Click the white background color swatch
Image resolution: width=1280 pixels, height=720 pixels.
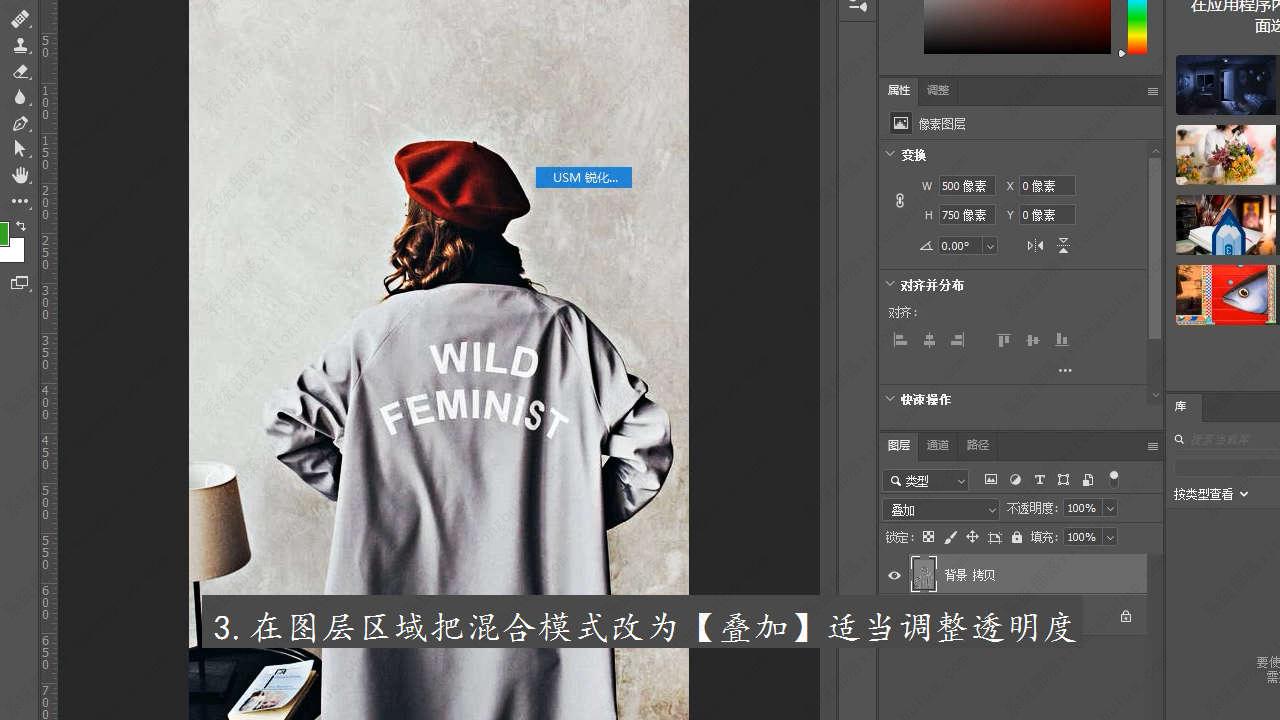point(14,251)
